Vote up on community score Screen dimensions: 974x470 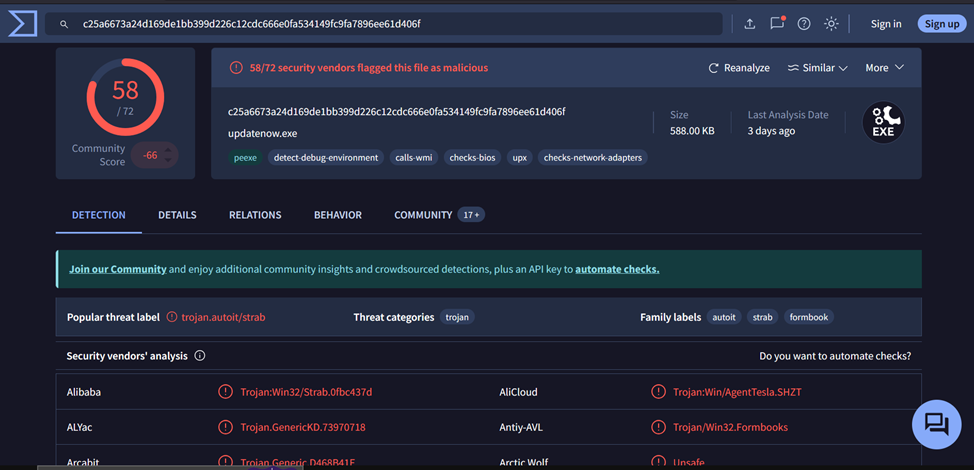click(168, 150)
